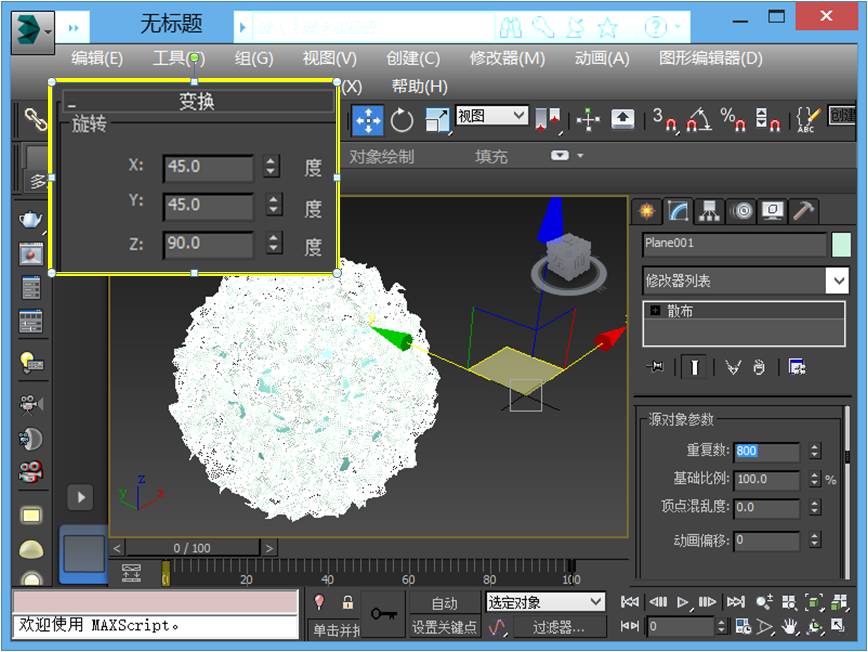Screen dimensions: 868x652
Task: Click the link chain icon in toolbar
Action: (35, 119)
